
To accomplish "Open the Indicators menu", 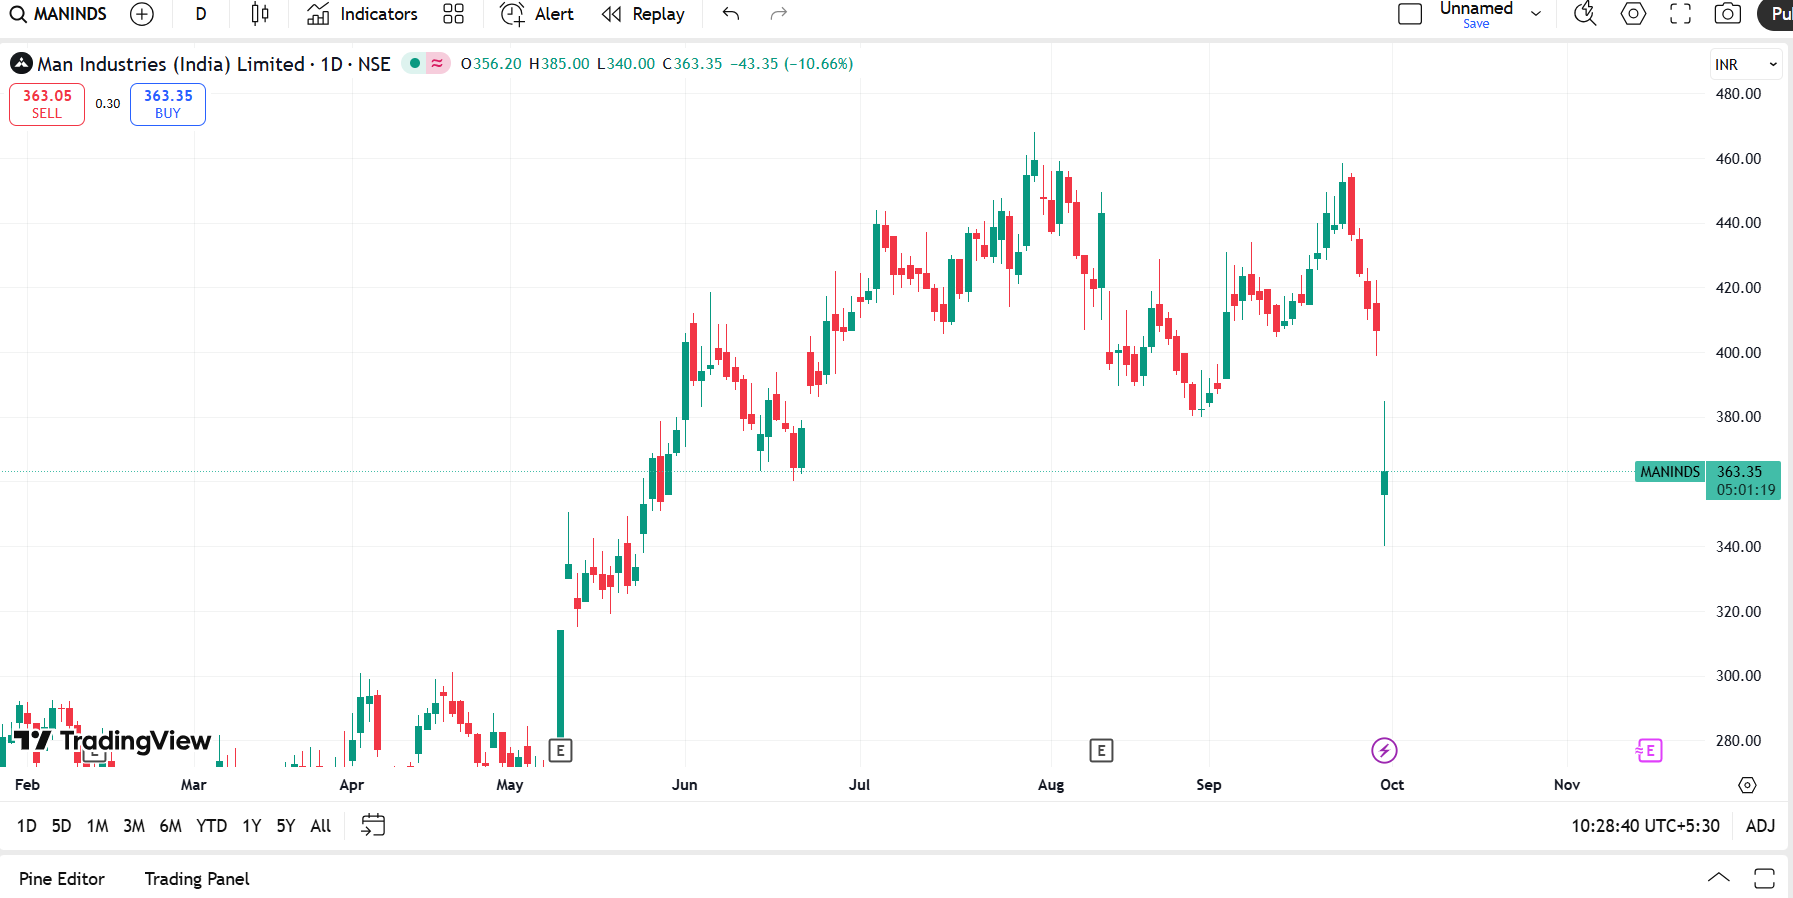I will tap(362, 14).
